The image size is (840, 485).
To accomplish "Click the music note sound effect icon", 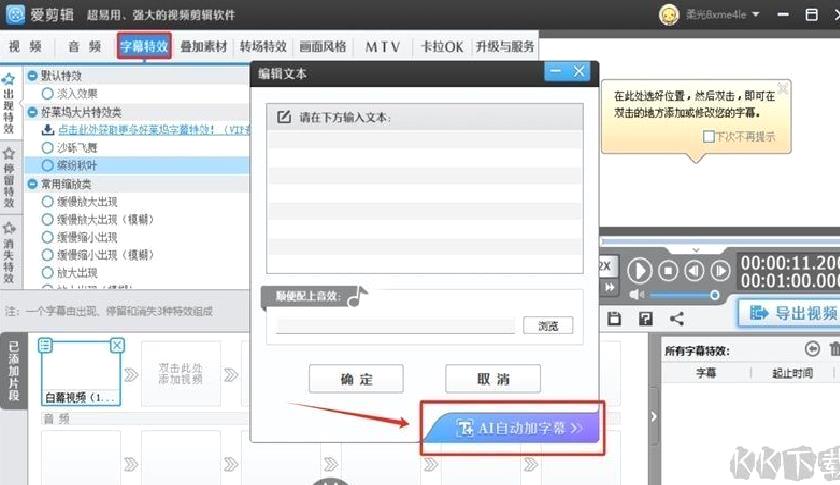I will (x=357, y=296).
